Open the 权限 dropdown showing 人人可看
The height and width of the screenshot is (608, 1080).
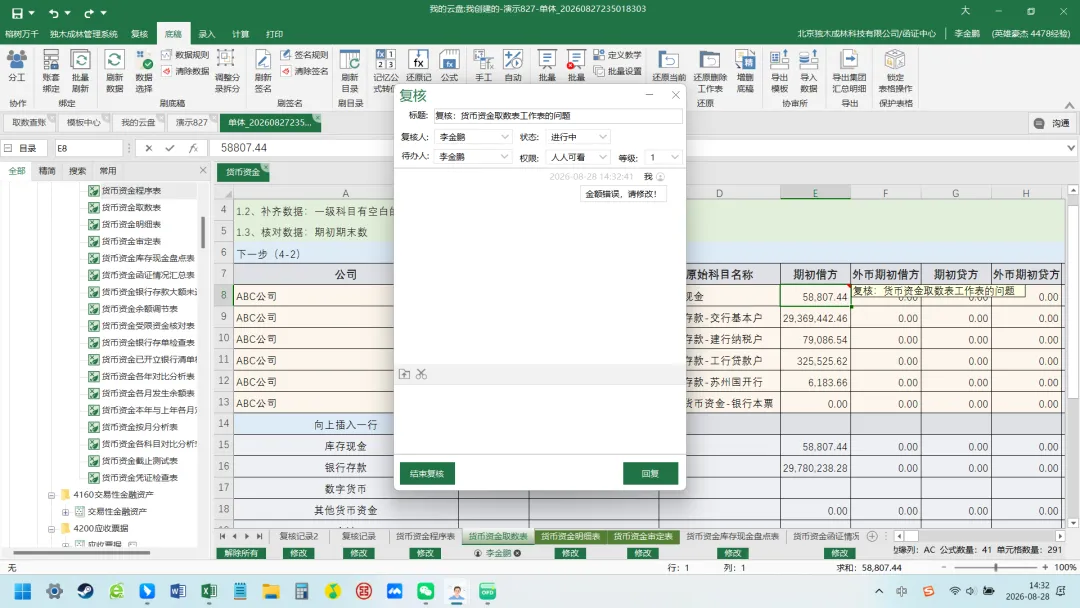[x=577, y=157]
